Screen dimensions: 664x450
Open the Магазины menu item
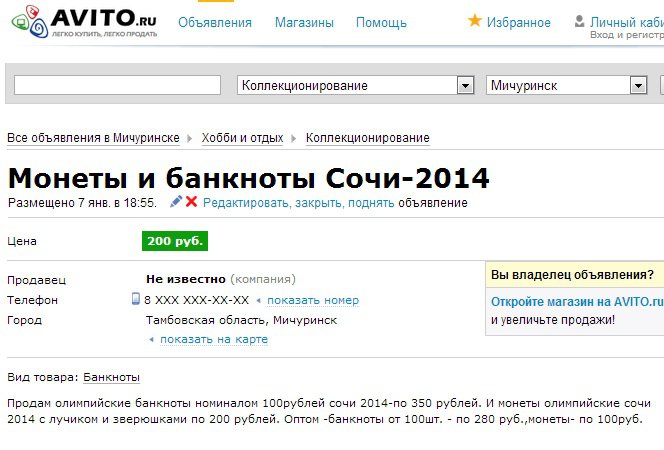304,22
